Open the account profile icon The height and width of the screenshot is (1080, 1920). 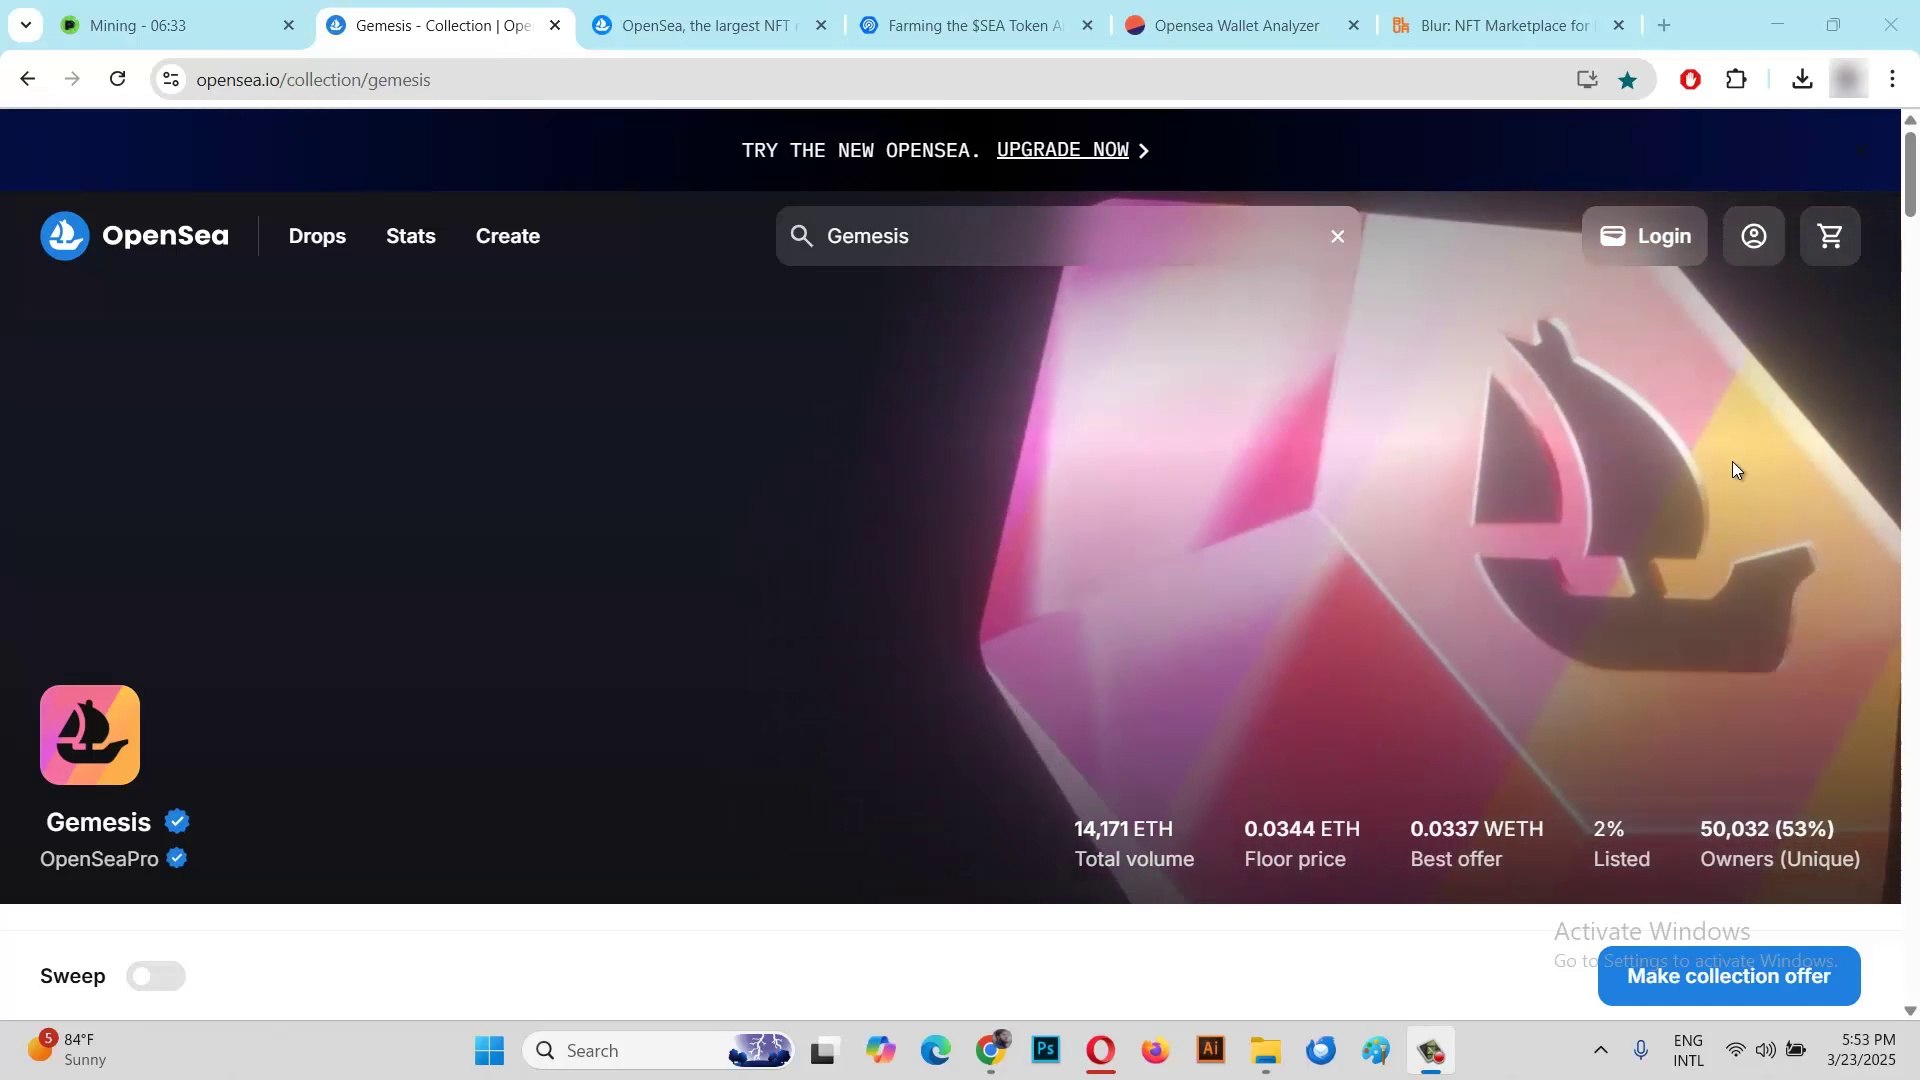[1753, 236]
